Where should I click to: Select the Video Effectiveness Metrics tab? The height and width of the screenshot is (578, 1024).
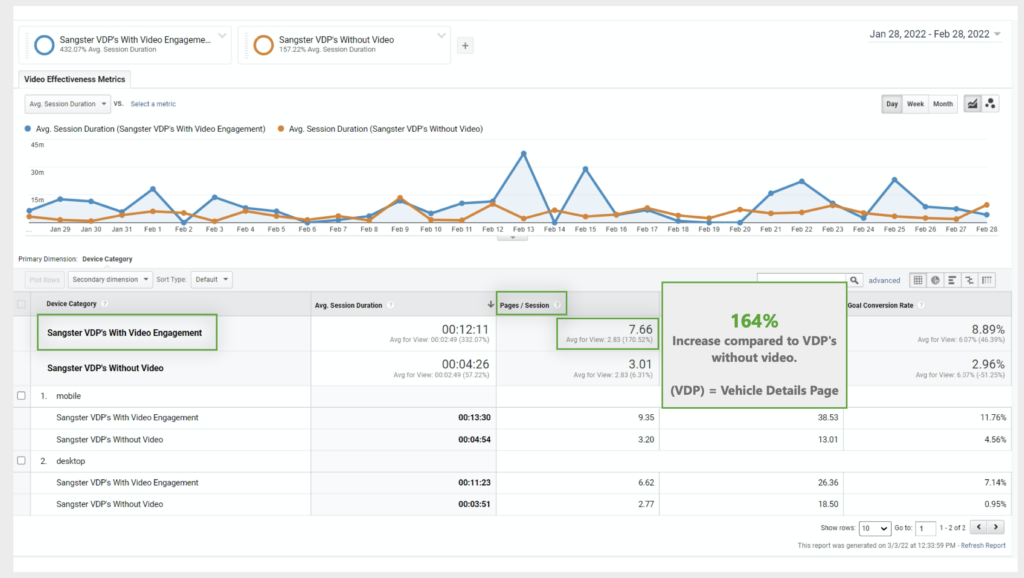point(74,79)
